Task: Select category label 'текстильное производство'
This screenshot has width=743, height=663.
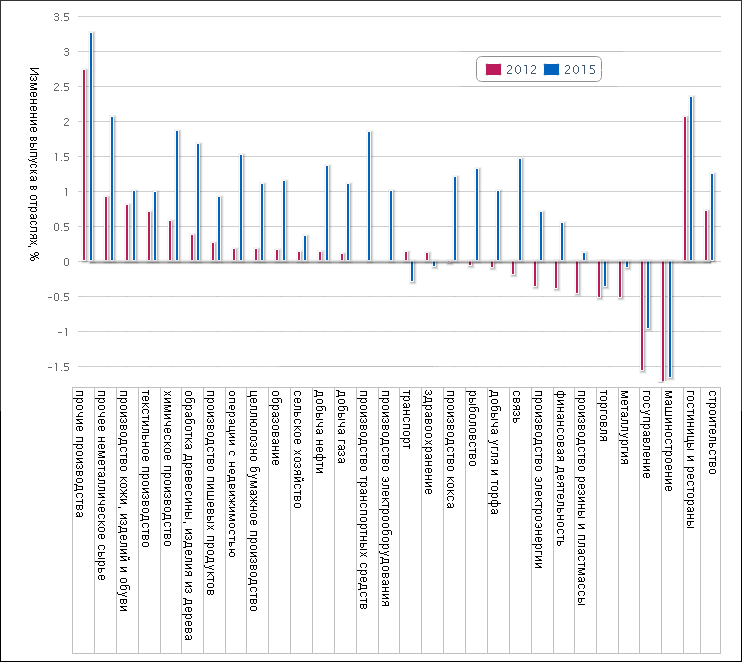Action: click(145, 469)
